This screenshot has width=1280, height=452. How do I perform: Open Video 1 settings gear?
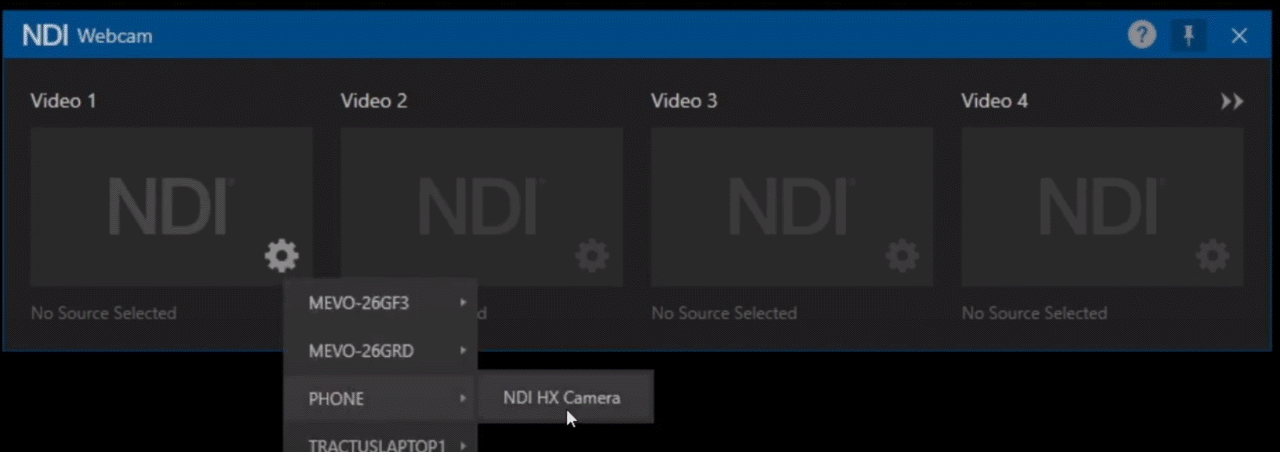281,257
